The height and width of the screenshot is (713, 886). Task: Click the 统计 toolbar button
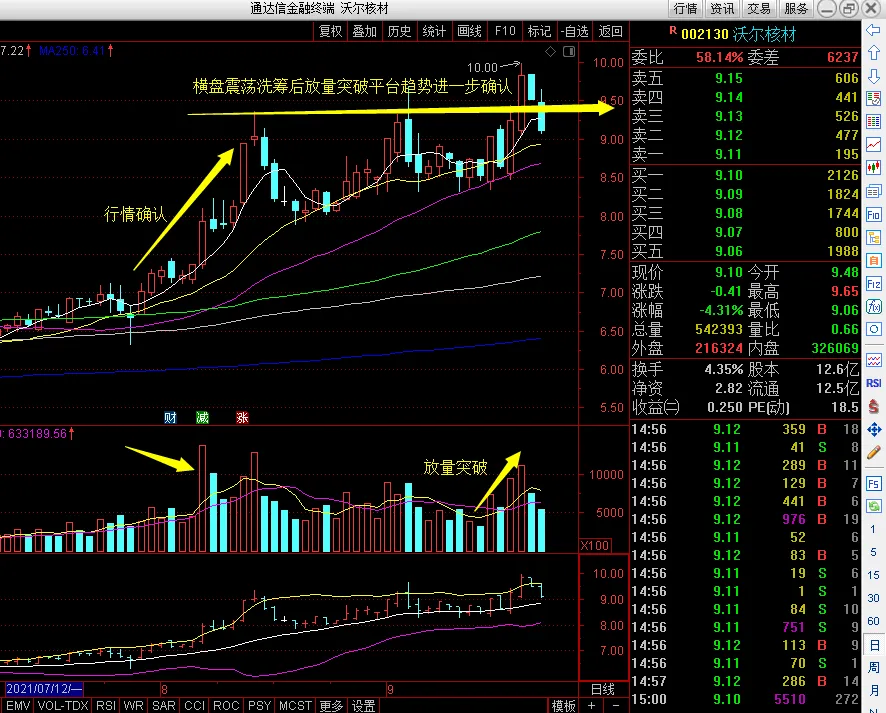point(434,31)
